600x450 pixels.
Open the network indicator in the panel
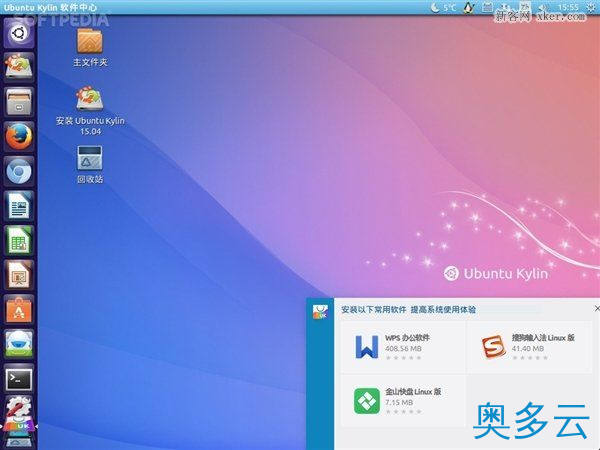(506, 7)
